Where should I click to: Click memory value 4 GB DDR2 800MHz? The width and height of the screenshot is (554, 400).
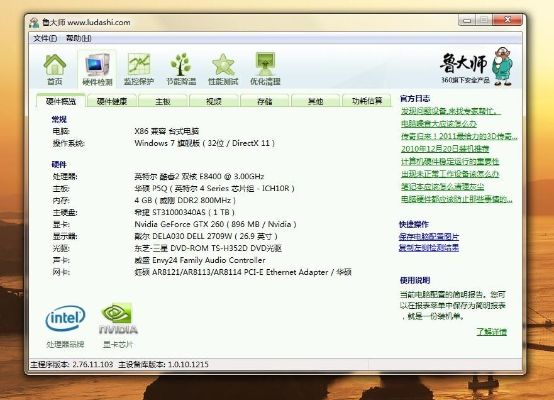(185, 200)
